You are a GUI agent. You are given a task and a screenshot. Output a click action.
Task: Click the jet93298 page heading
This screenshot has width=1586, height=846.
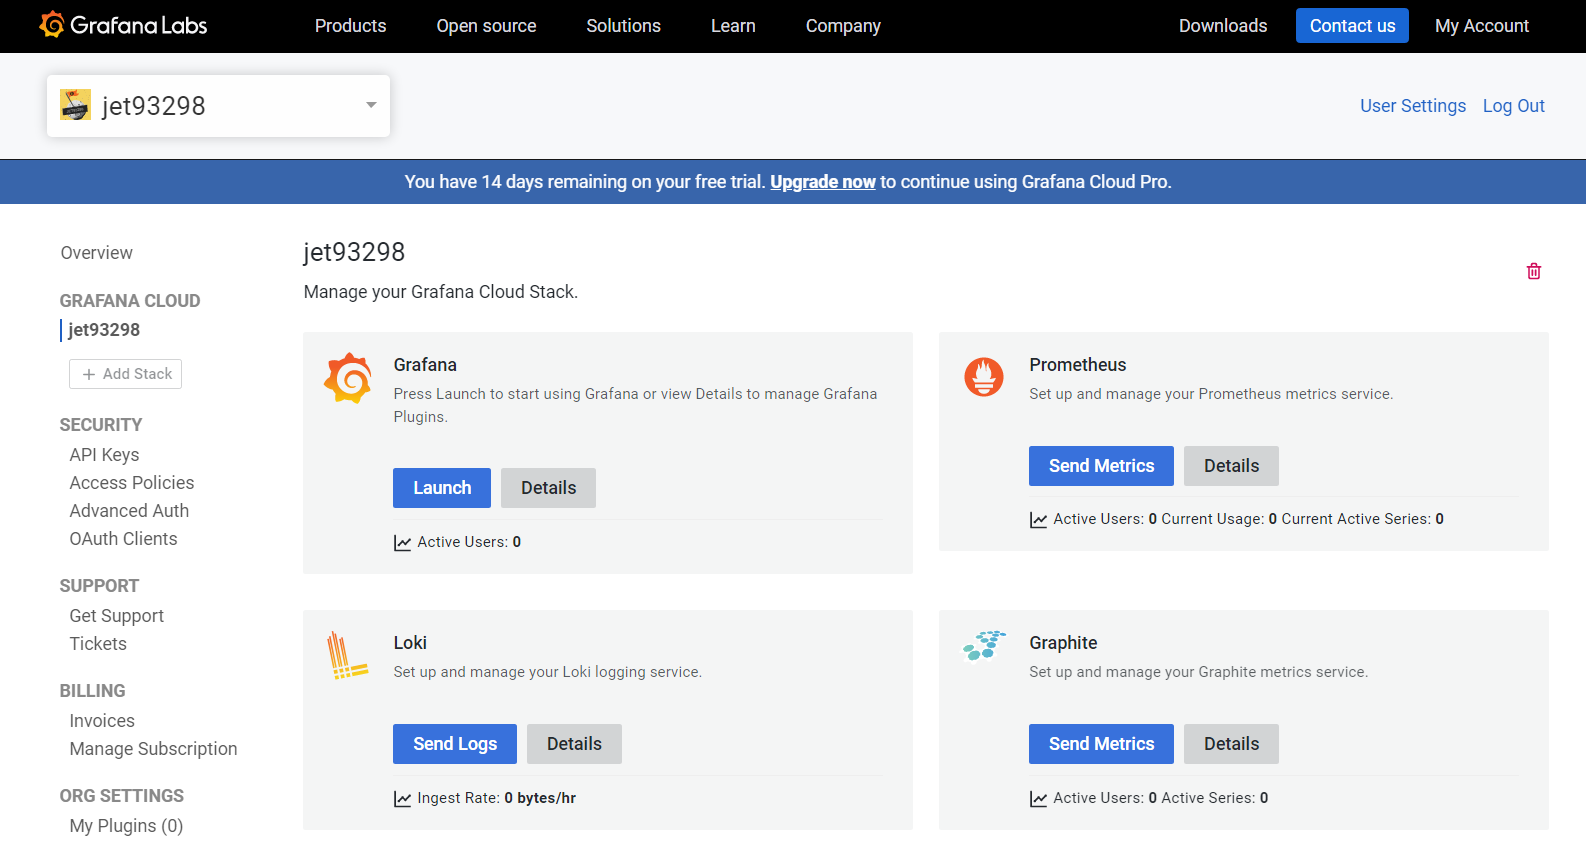click(x=354, y=252)
